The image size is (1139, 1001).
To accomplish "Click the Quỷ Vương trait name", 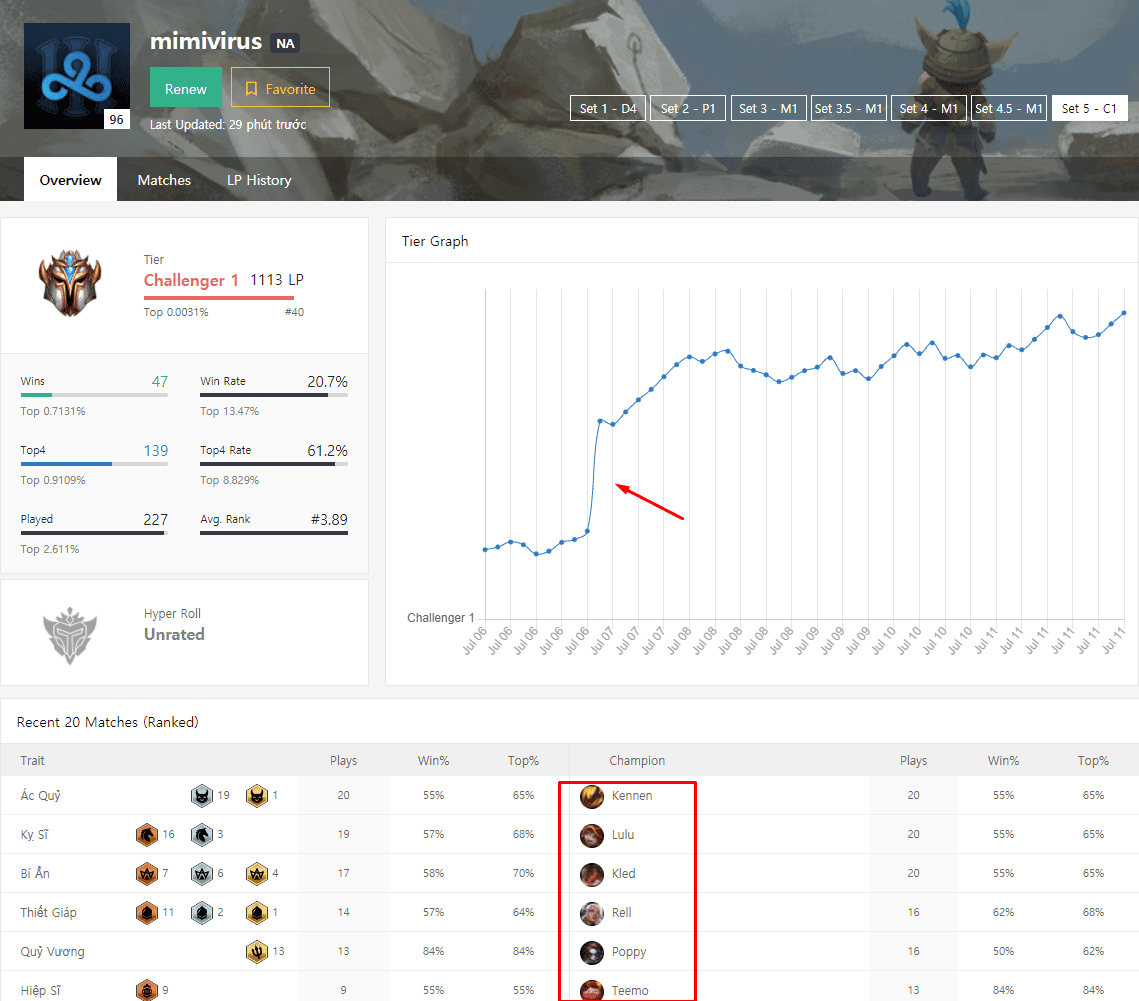I will coord(52,952).
